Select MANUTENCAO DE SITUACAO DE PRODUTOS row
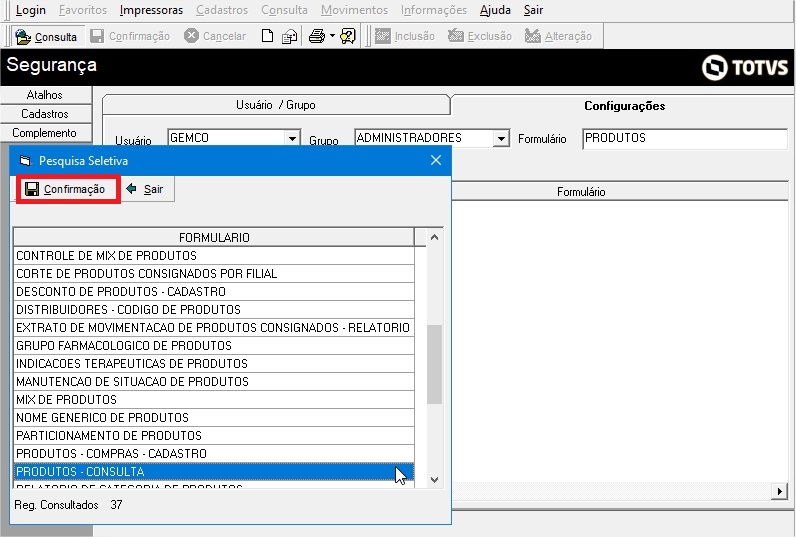This screenshot has height=537, width=796. point(214,382)
